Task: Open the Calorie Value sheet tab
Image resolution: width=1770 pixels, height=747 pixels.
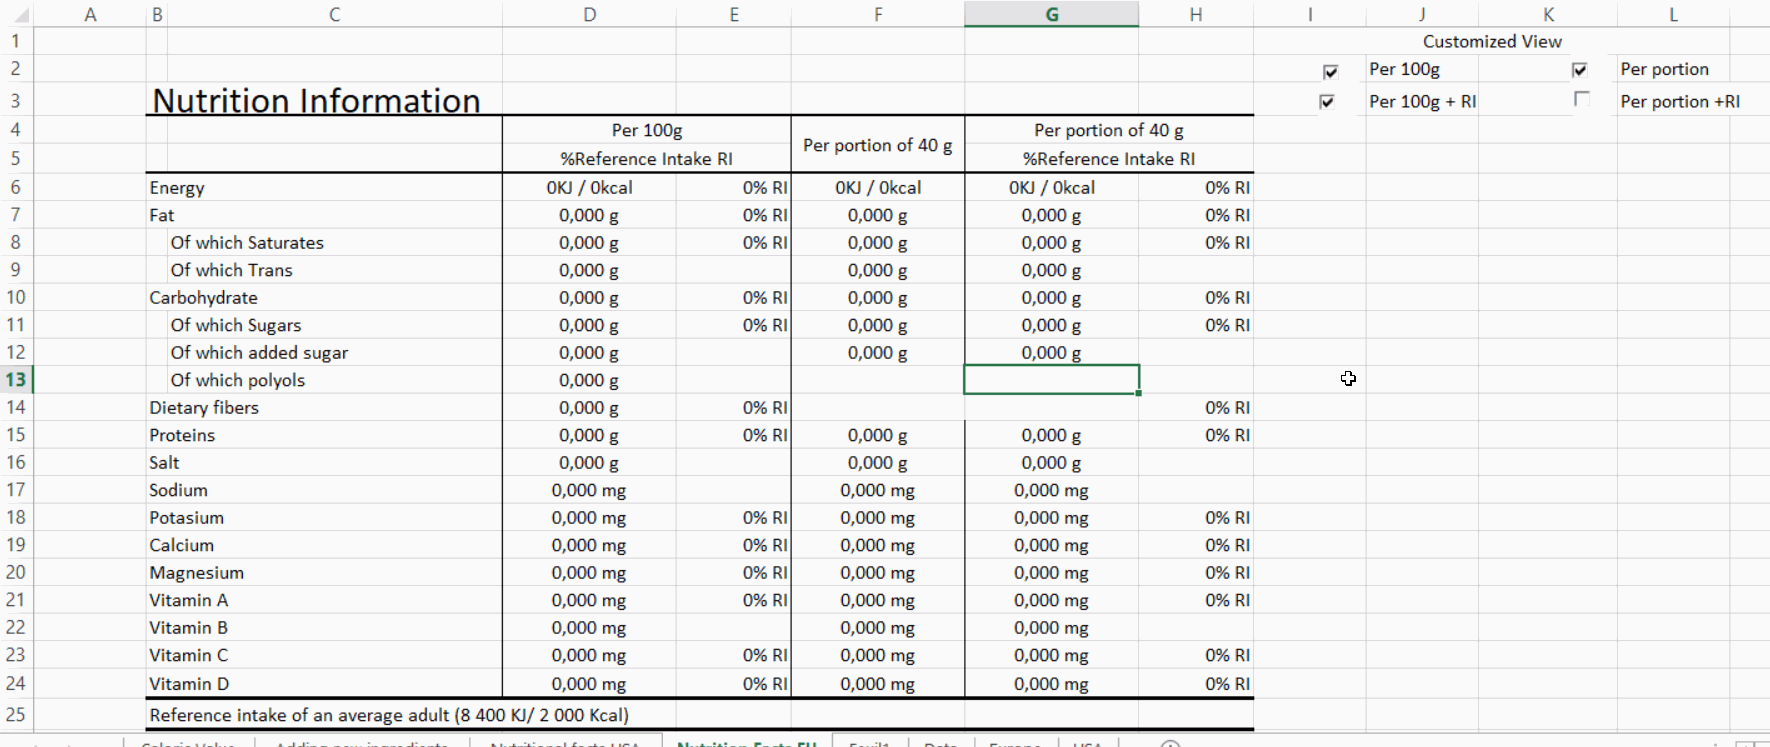Action: point(188,743)
